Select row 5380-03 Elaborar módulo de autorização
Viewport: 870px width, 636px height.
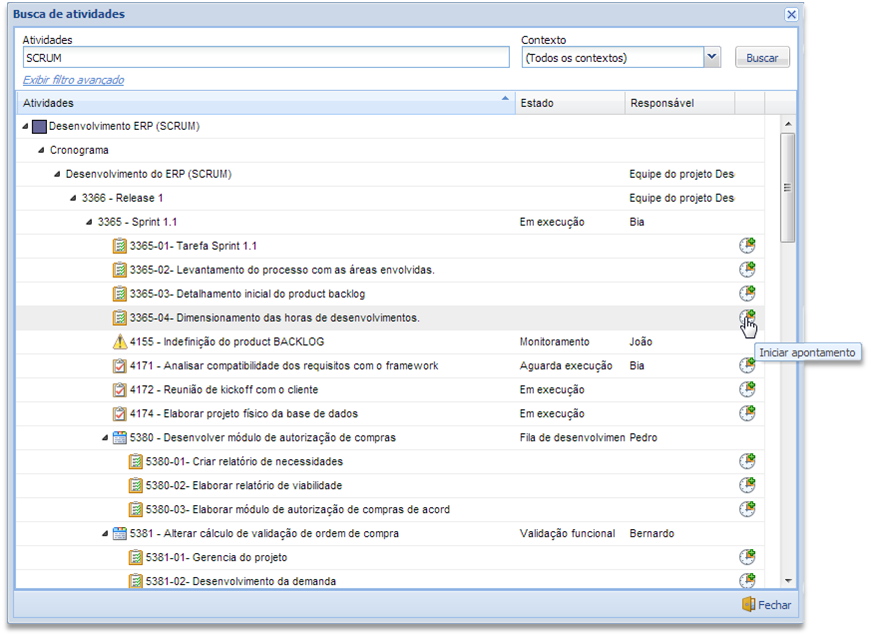tap(390, 509)
